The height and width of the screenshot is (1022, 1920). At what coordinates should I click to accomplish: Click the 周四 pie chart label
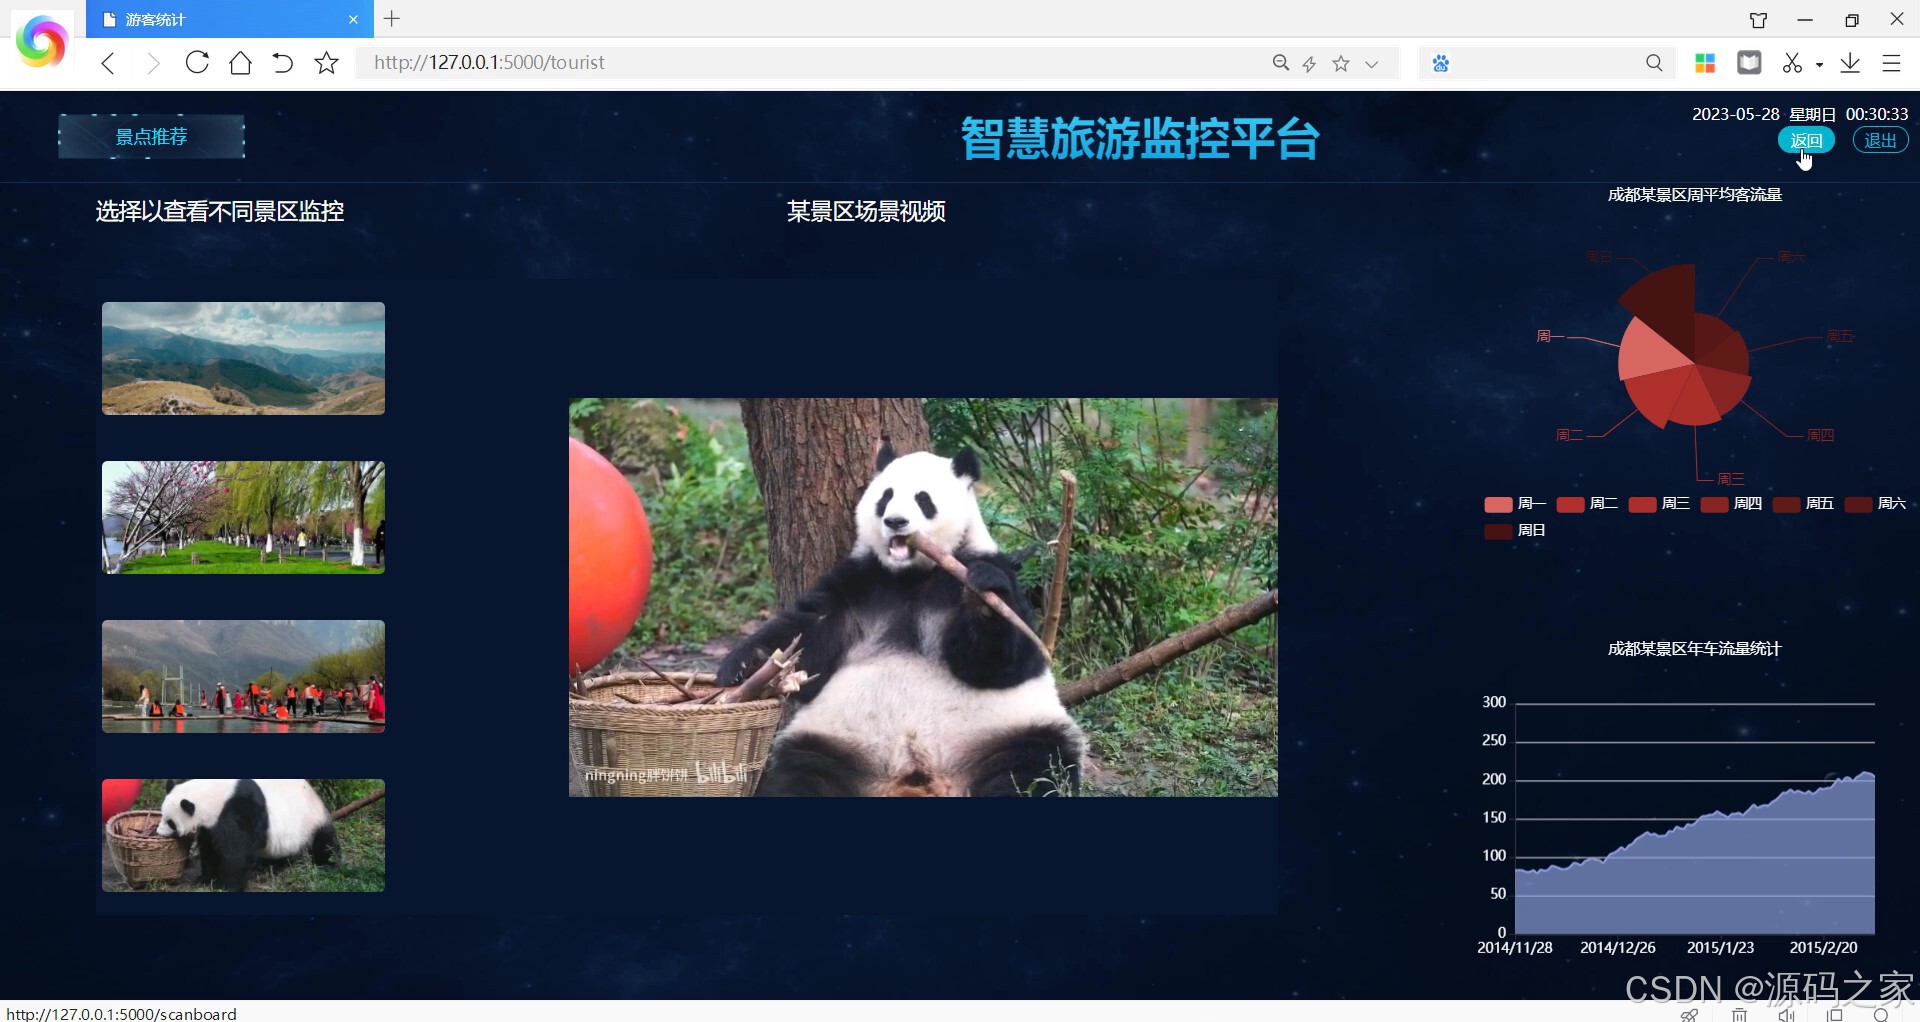1821,435
